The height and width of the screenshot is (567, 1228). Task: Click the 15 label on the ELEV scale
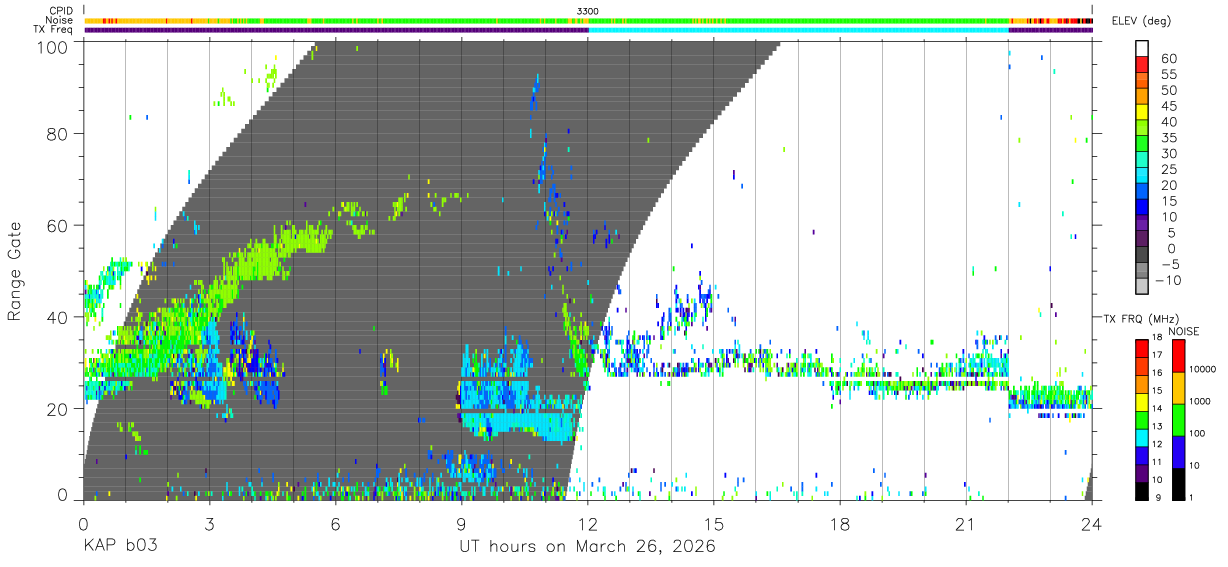pyautogui.click(x=1169, y=201)
